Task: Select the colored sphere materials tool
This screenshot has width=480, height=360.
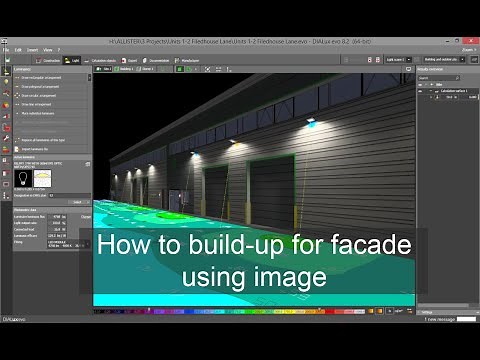Action: pos(6,105)
